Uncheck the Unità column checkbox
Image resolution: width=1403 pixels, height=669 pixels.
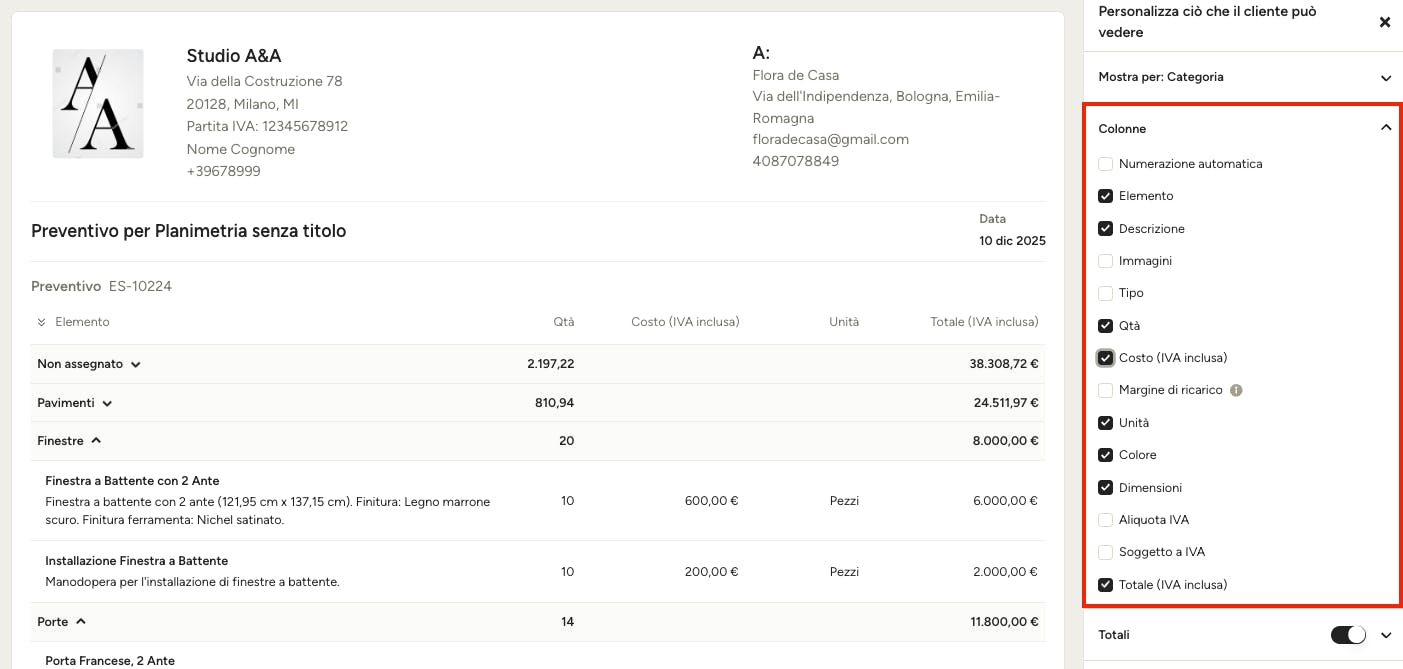pyautogui.click(x=1105, y=423)
